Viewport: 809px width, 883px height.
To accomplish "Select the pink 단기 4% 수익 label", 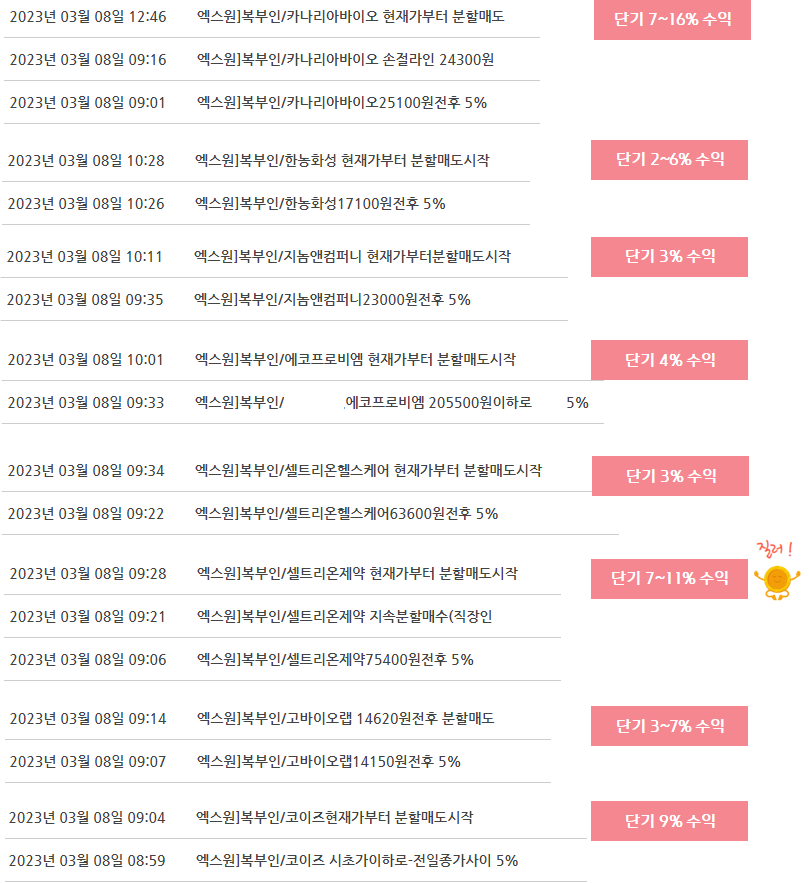I will (669, 360).
